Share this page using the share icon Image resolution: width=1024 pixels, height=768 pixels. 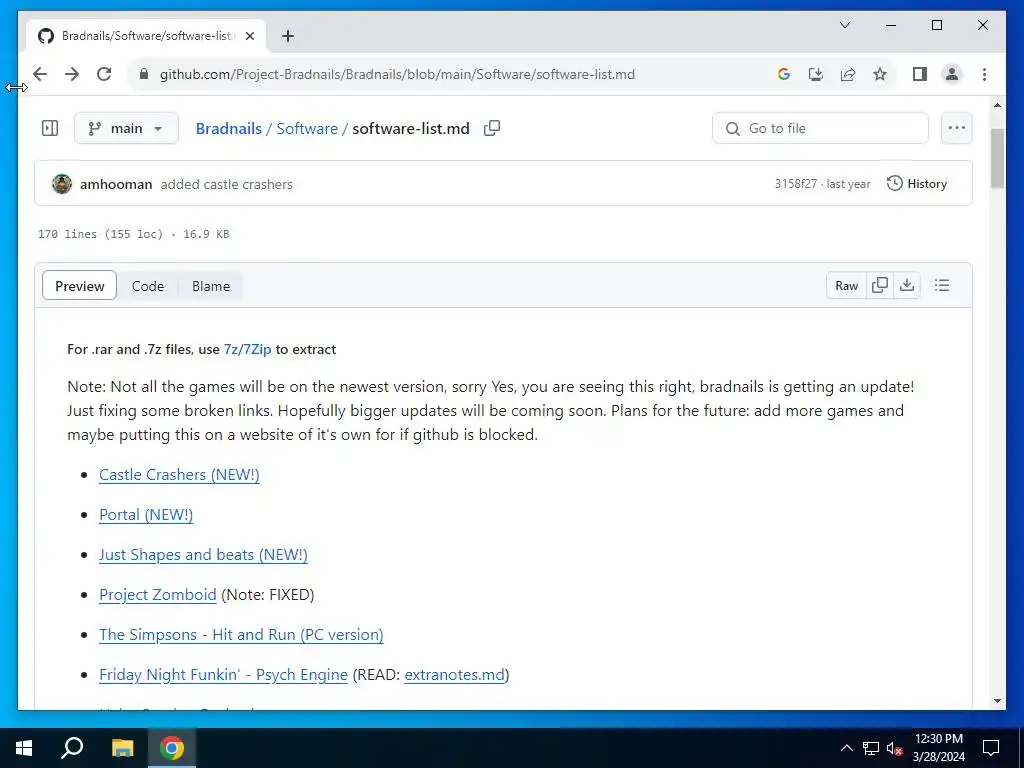pyautogui.click(x=848, y=74)
